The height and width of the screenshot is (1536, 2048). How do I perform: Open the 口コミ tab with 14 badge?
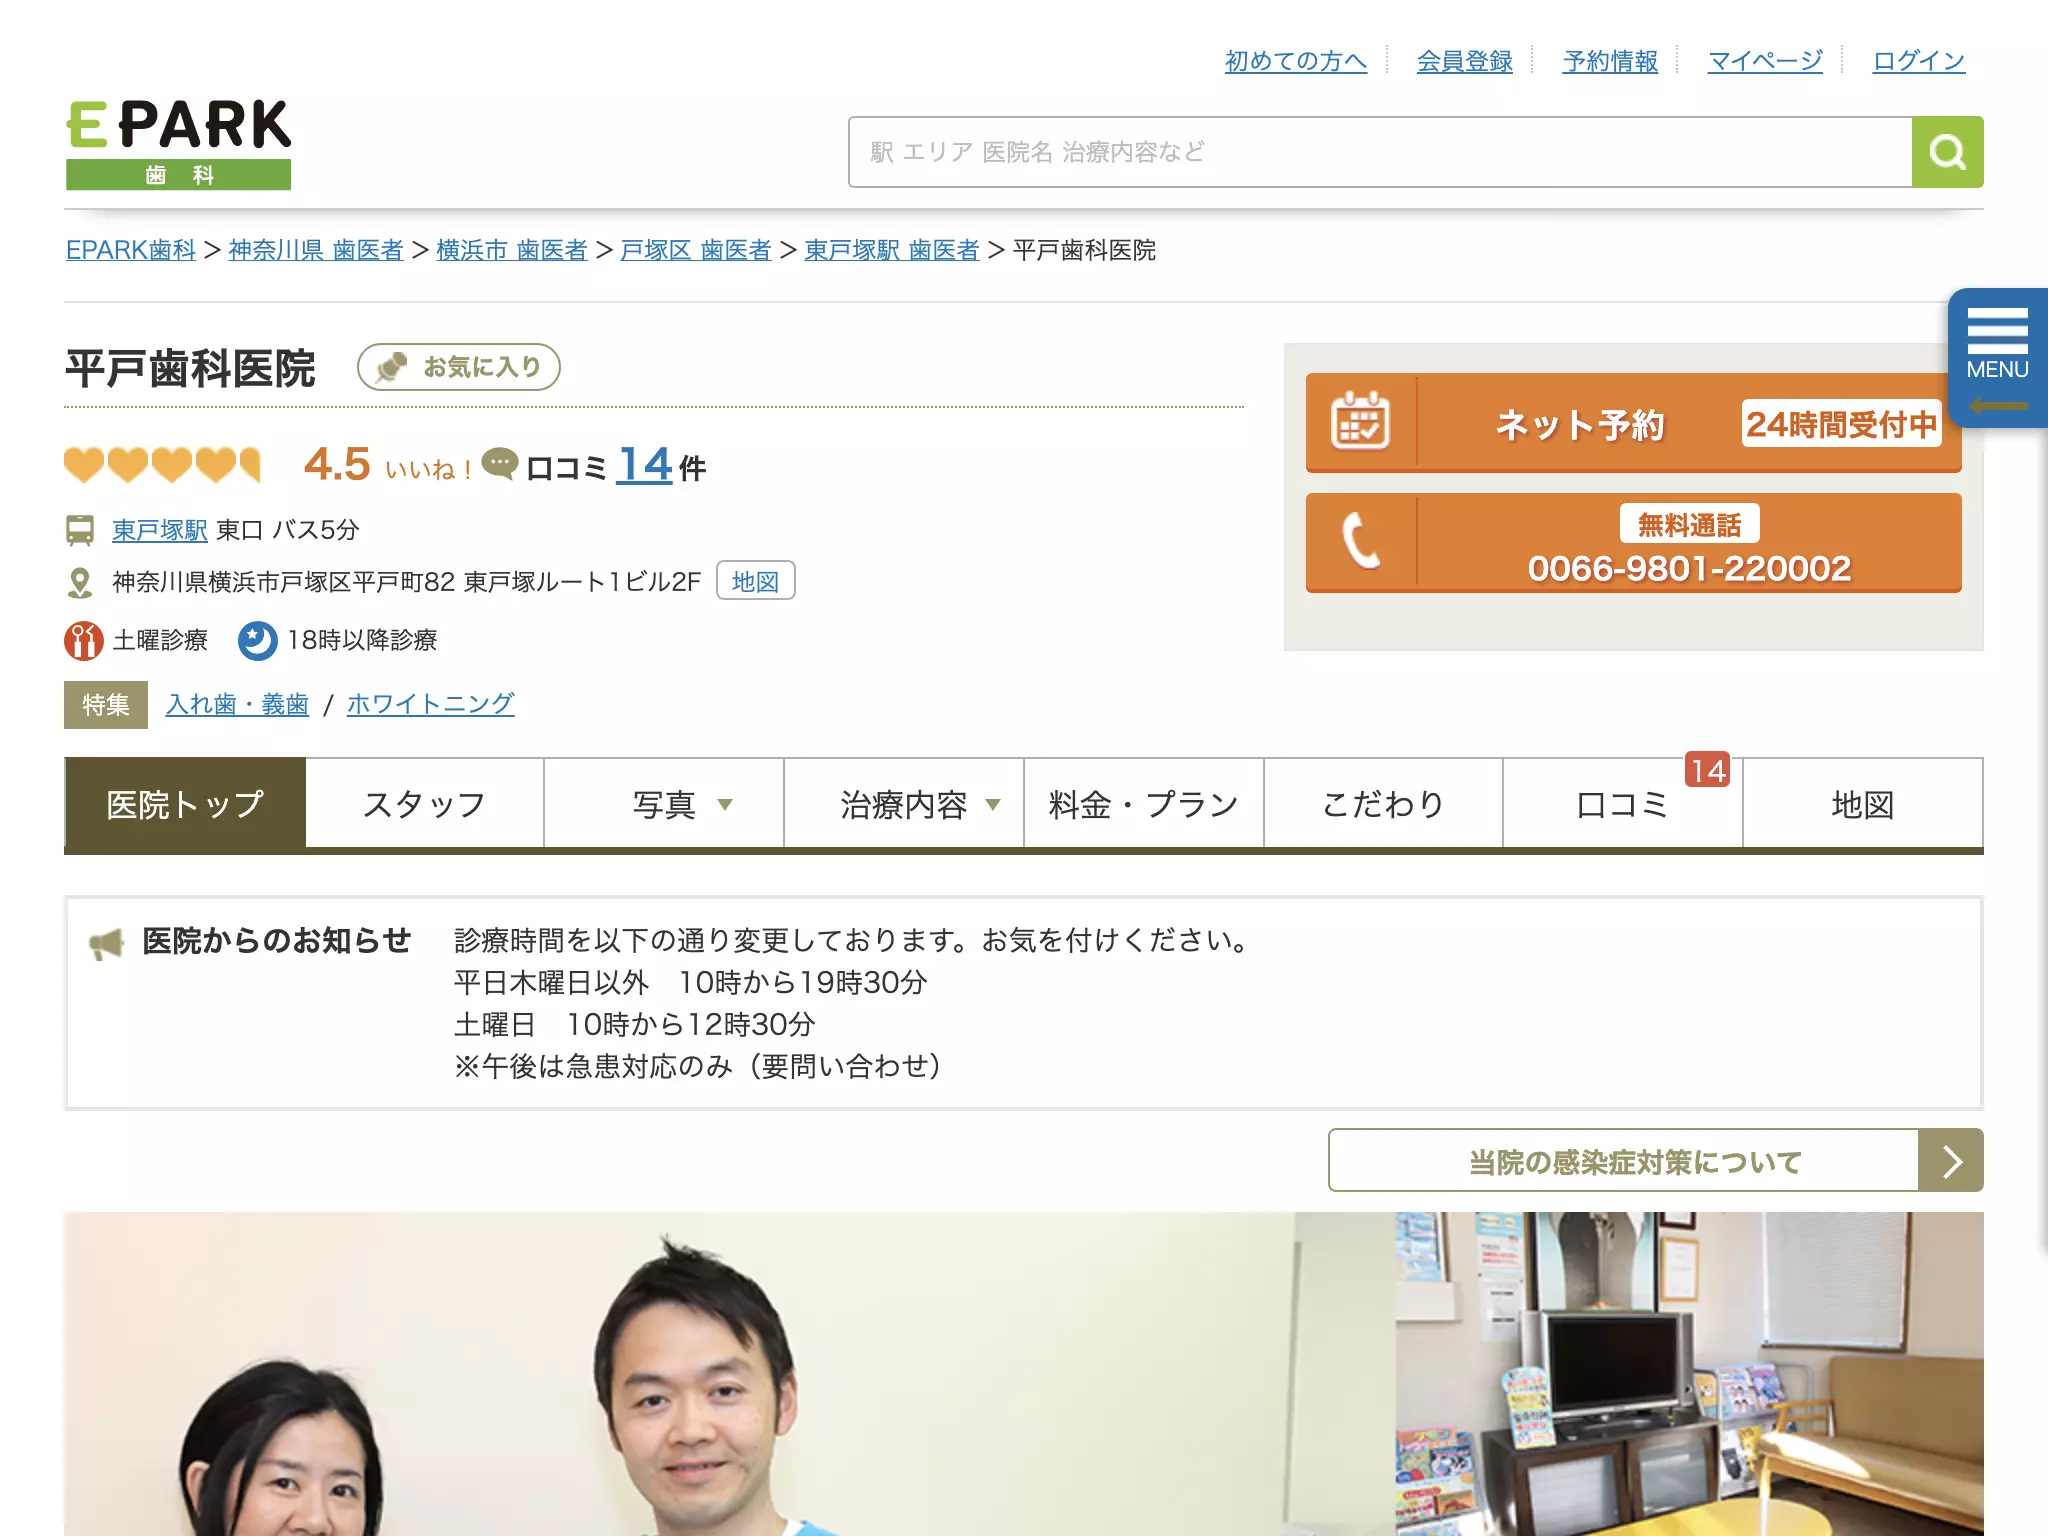coord(1623,803)
